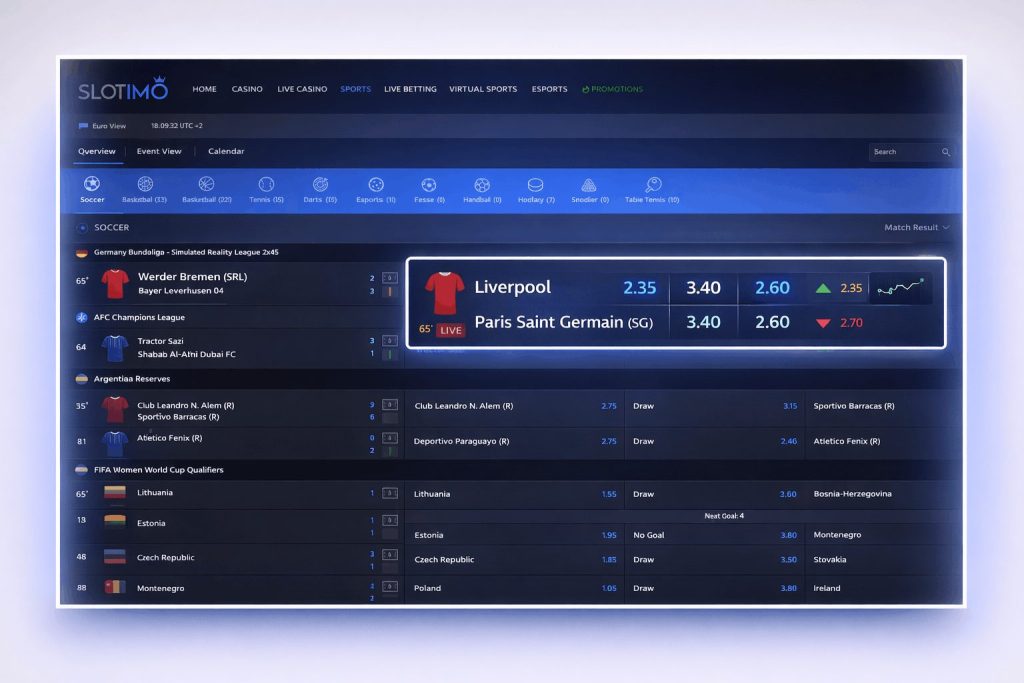Open the Sports menu item
1024x683 pixels.
coord(355,89)
